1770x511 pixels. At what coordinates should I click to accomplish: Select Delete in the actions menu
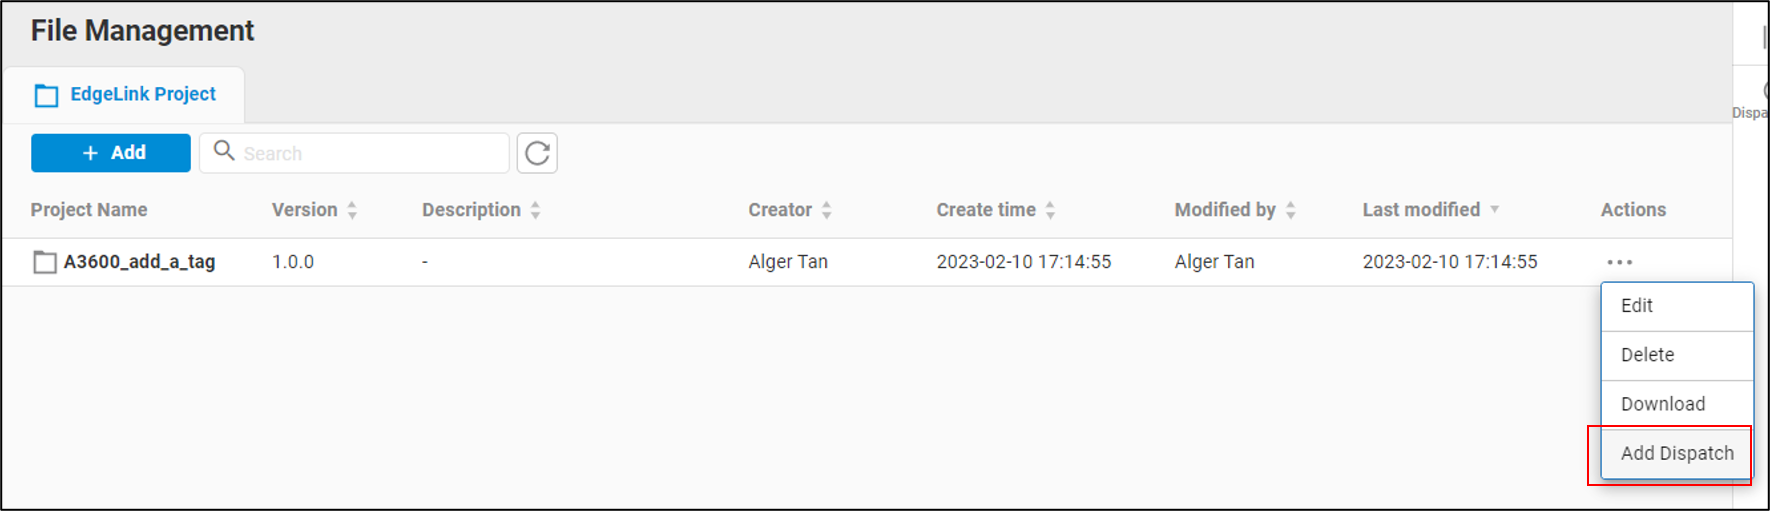pos(1647,355)
